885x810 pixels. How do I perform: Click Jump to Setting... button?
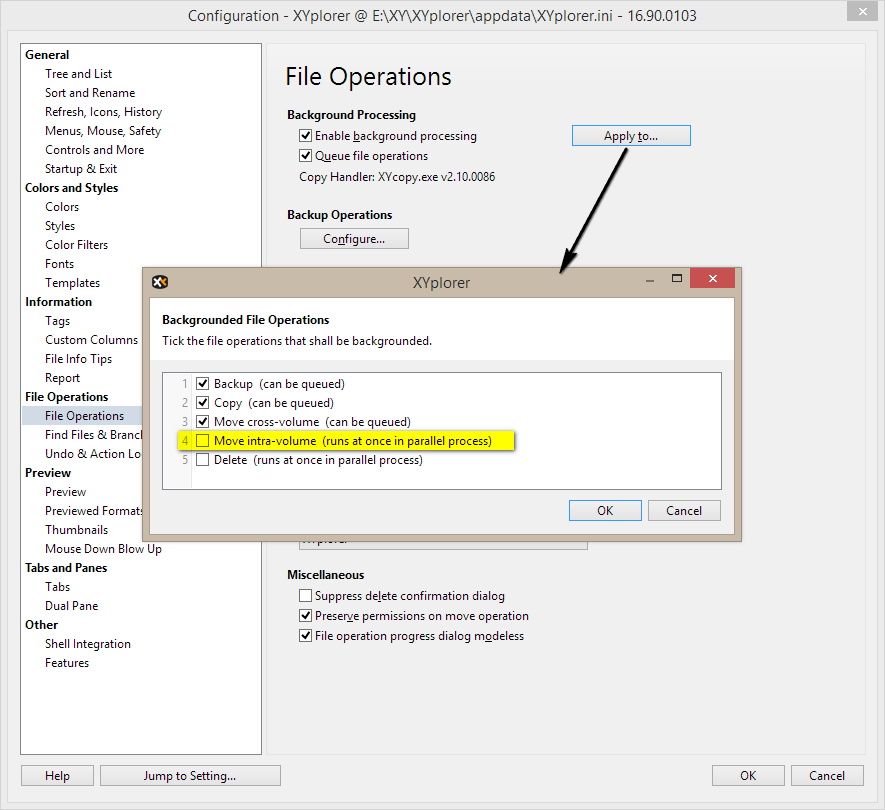coord(190,775)
